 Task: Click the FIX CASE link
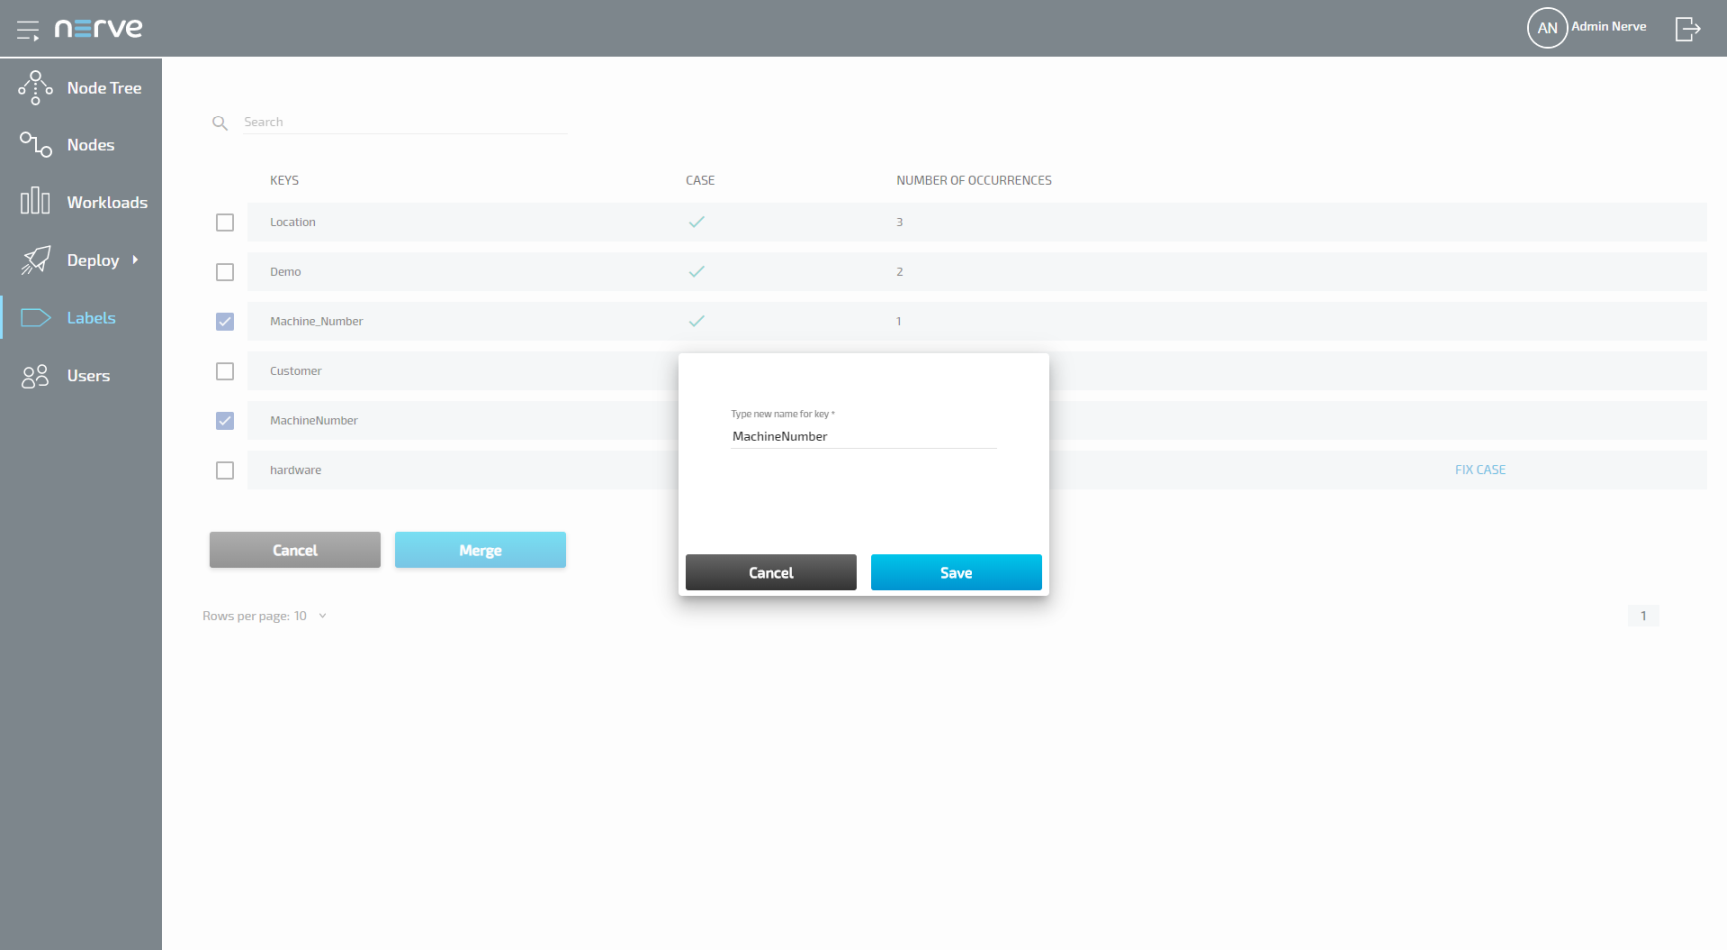pyautogui.click(x=1479, y=470)
